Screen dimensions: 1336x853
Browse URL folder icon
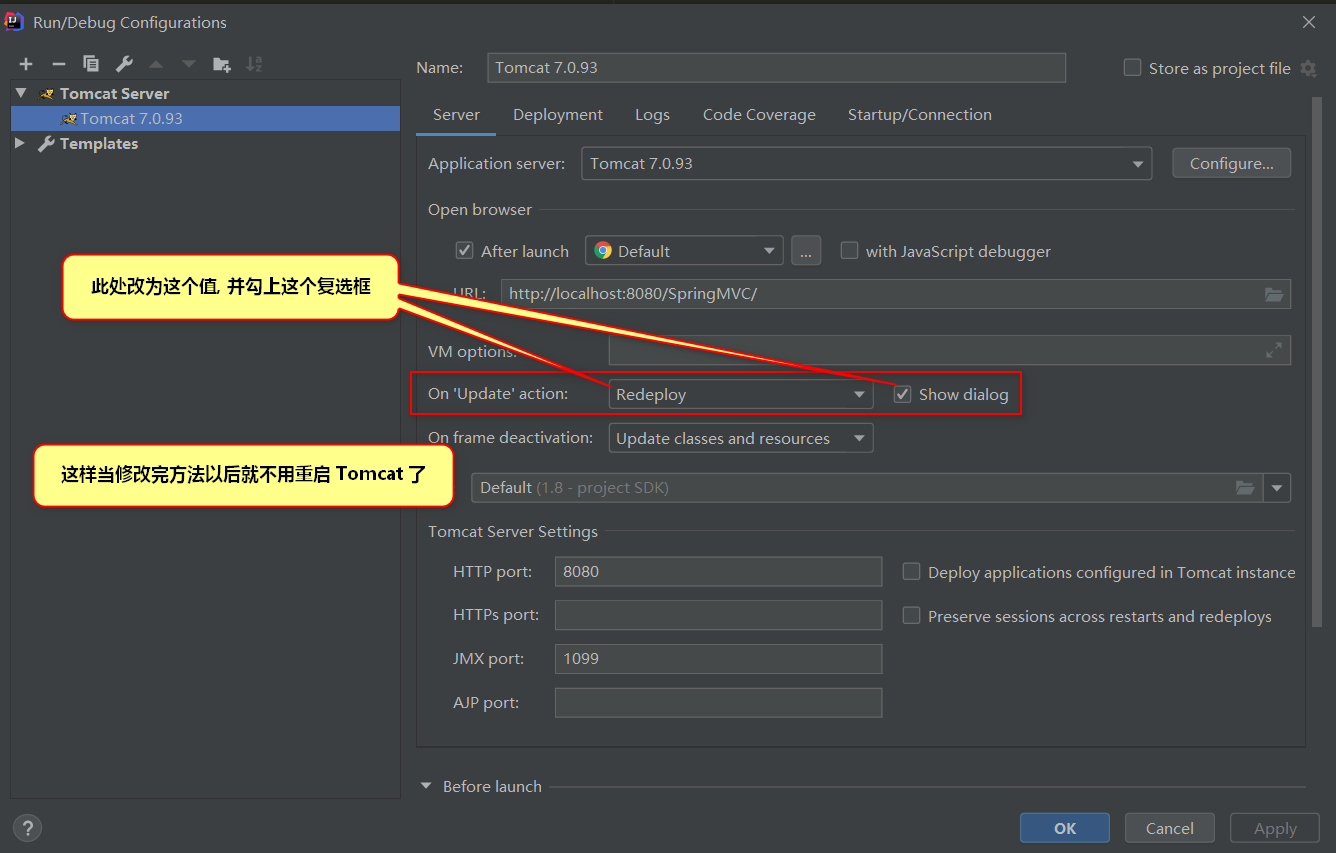(1273, 294)
